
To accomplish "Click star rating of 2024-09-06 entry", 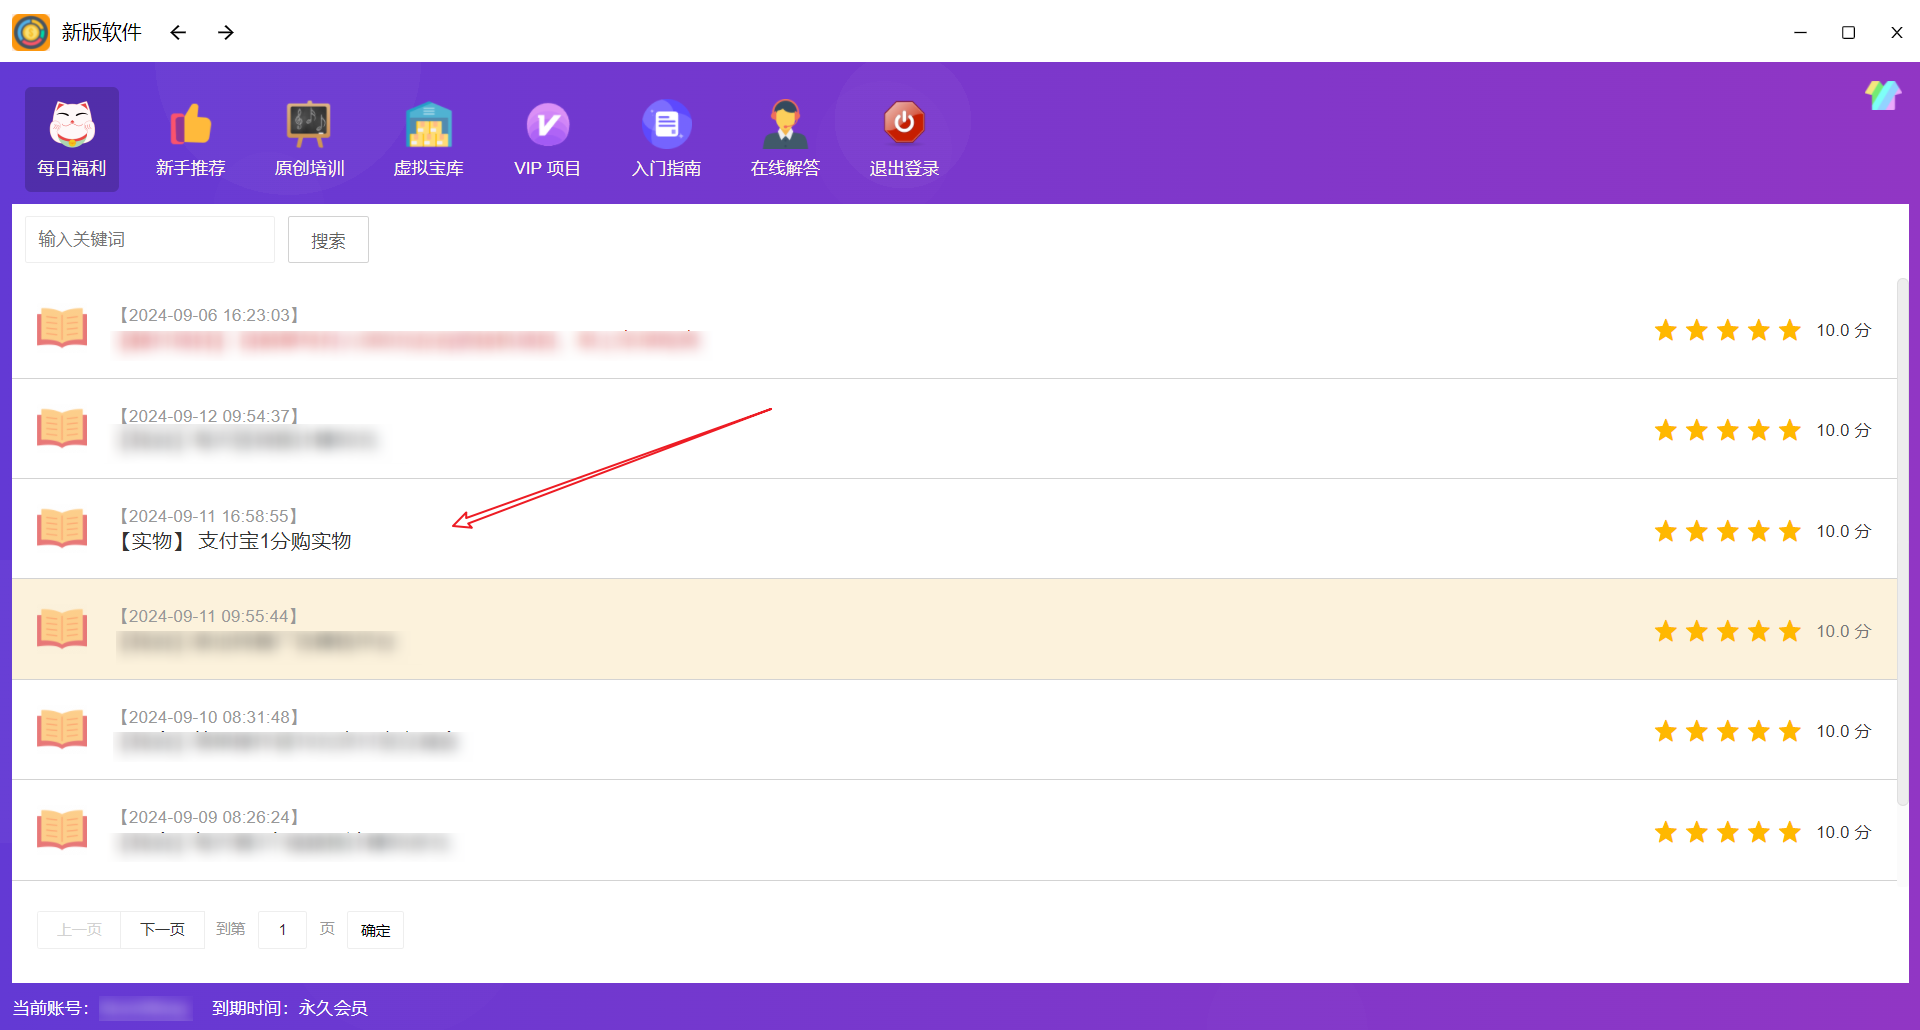I will tap(1727, 330).
